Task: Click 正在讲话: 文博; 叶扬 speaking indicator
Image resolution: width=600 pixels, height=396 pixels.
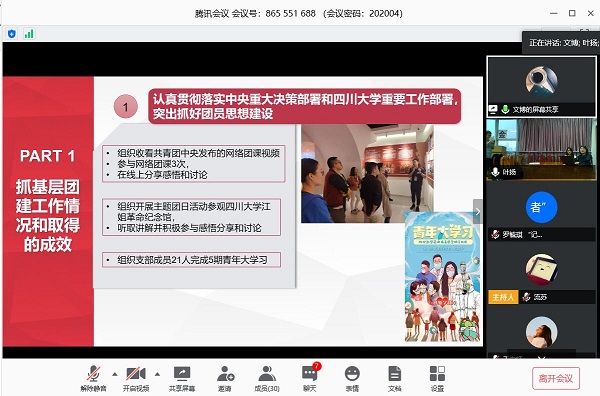Action: click(562, 43)
